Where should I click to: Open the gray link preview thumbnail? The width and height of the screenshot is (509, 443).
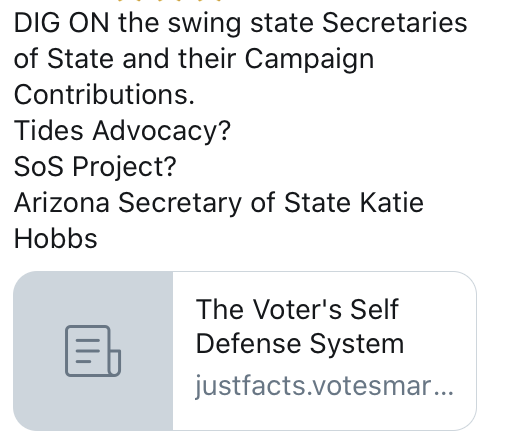pos(93,351)
